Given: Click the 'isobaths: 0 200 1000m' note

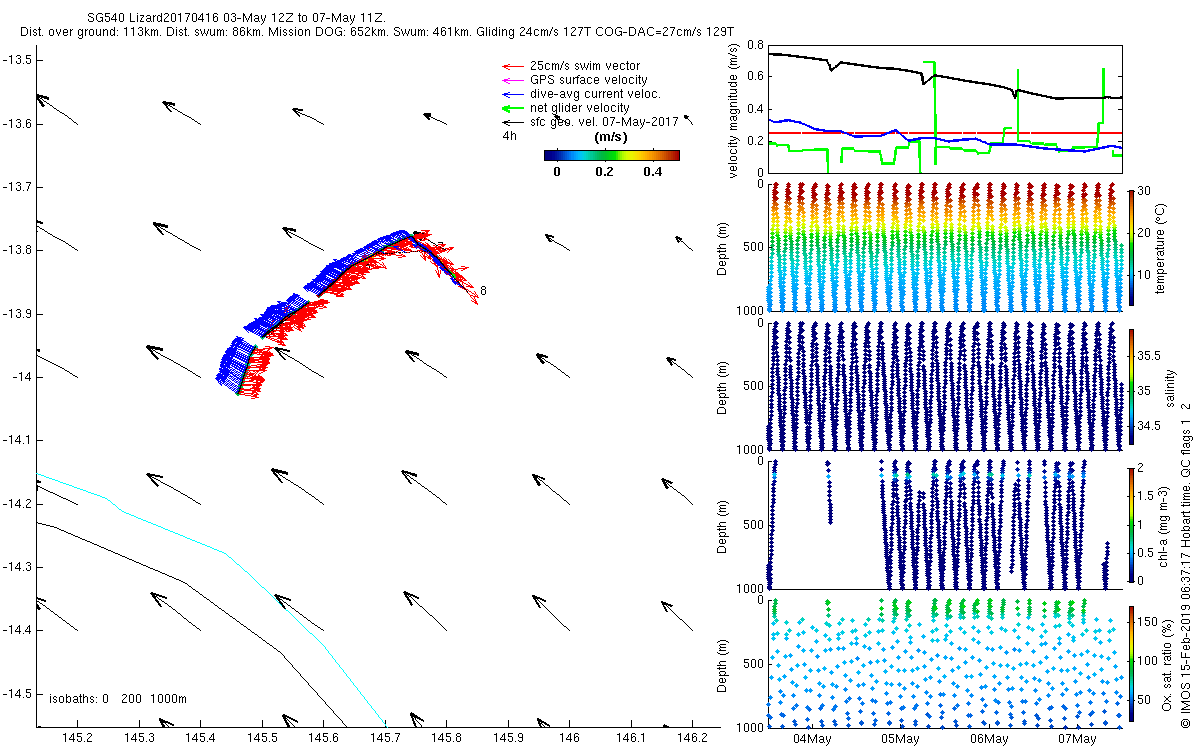Looking at the screenshot, I should coord(118,698).
